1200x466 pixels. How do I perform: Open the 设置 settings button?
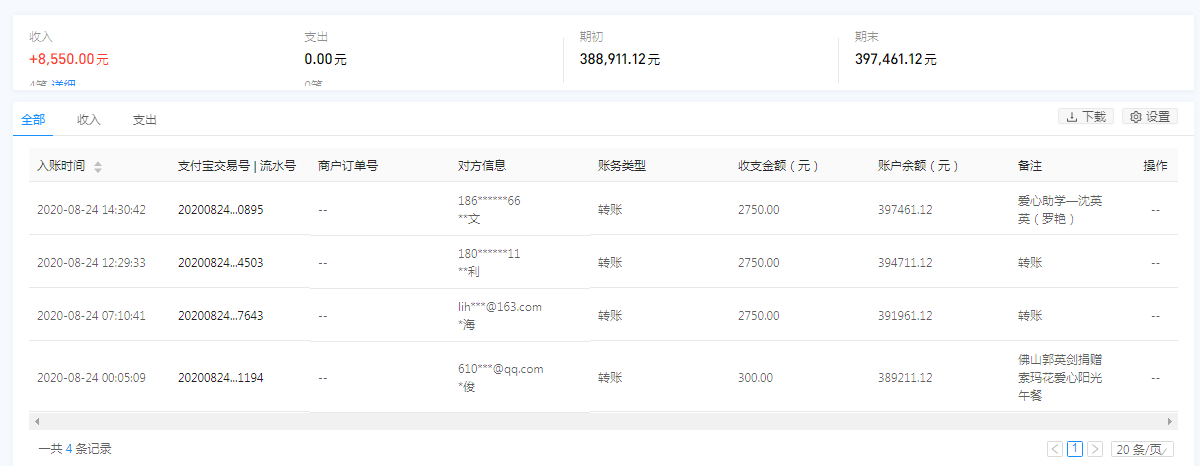point(1149,117)
